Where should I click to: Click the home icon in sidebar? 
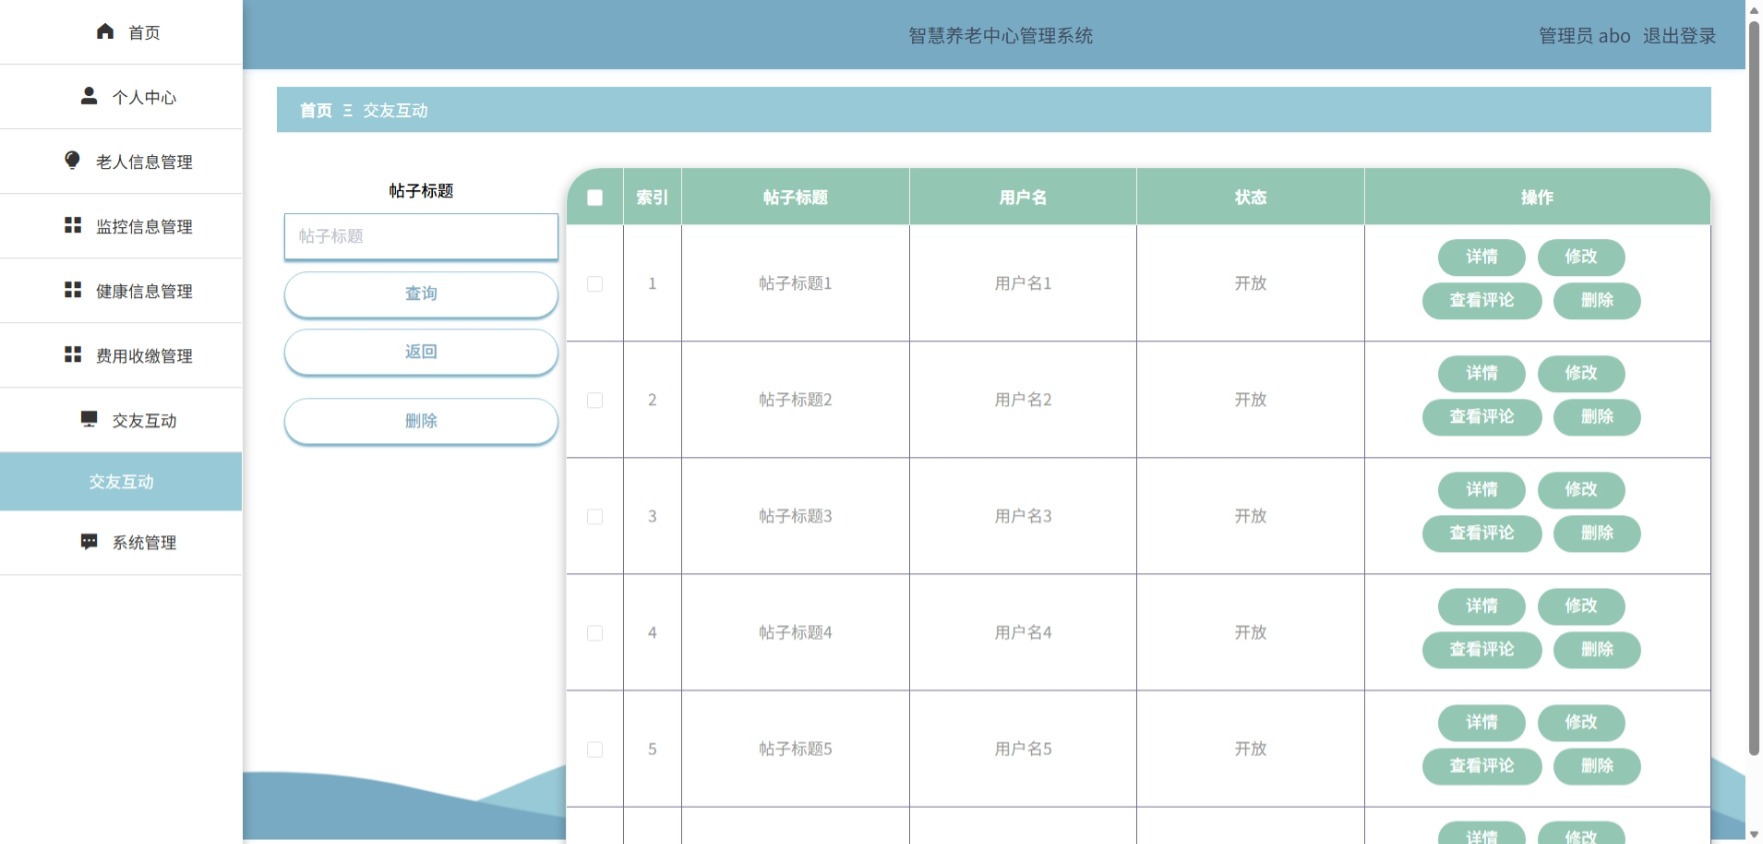[x=105, y=32]
